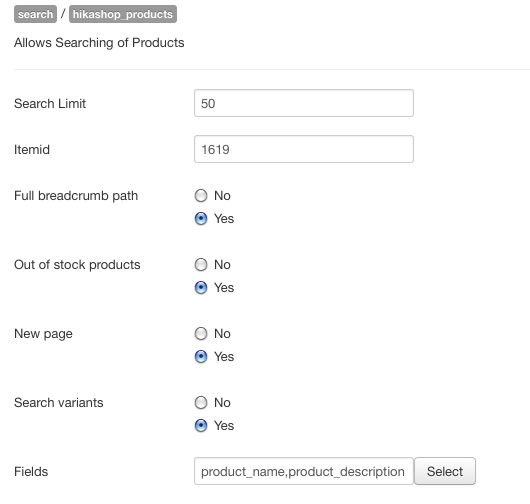Image resolution: width=530 pixels, height=504 pixels.
Task: Select No for Out of stock products
Action: pos(201,264)
